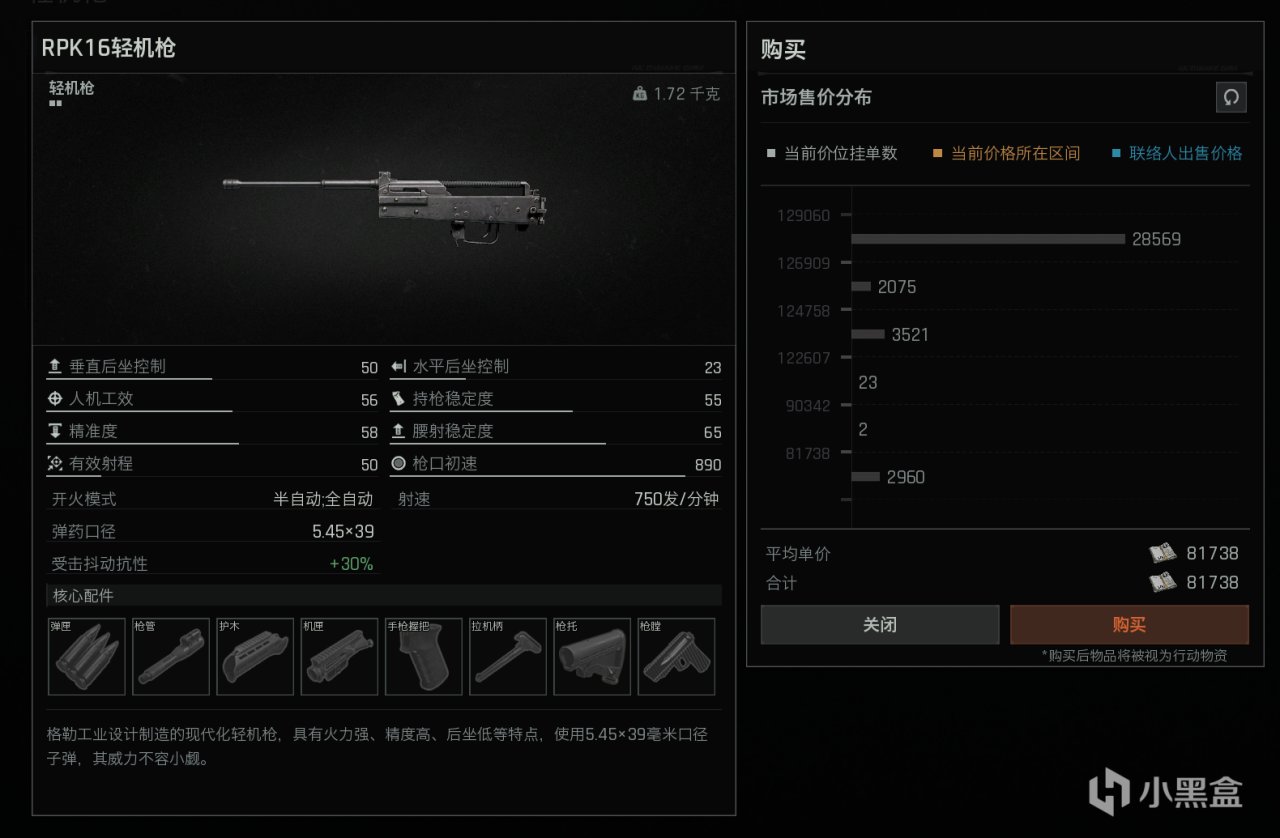Choose the 枪托 stock attachment slot
1280x838 pixels.
pyautogui.click(x=592, y=656)
